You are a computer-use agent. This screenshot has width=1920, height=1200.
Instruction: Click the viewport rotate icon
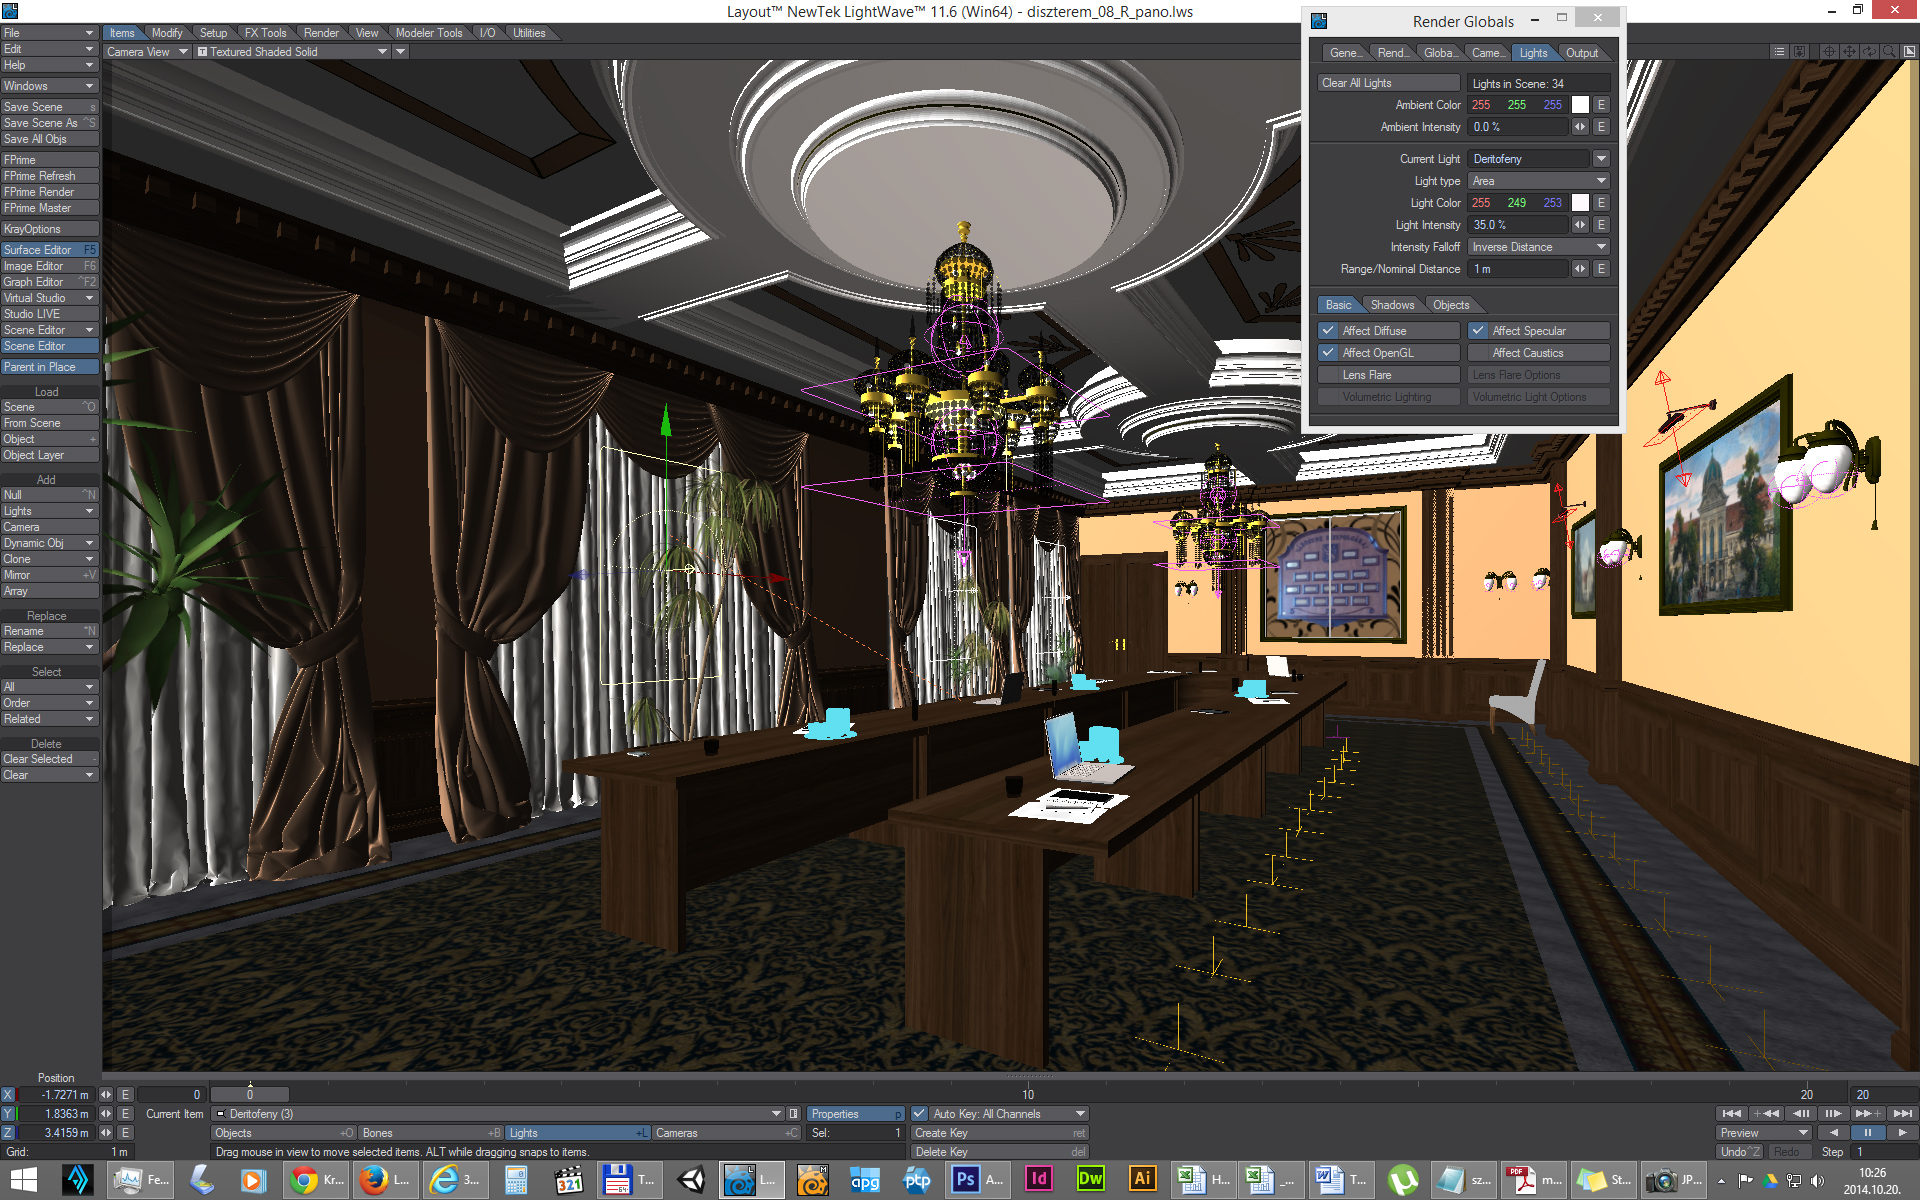coord(1869,51)
